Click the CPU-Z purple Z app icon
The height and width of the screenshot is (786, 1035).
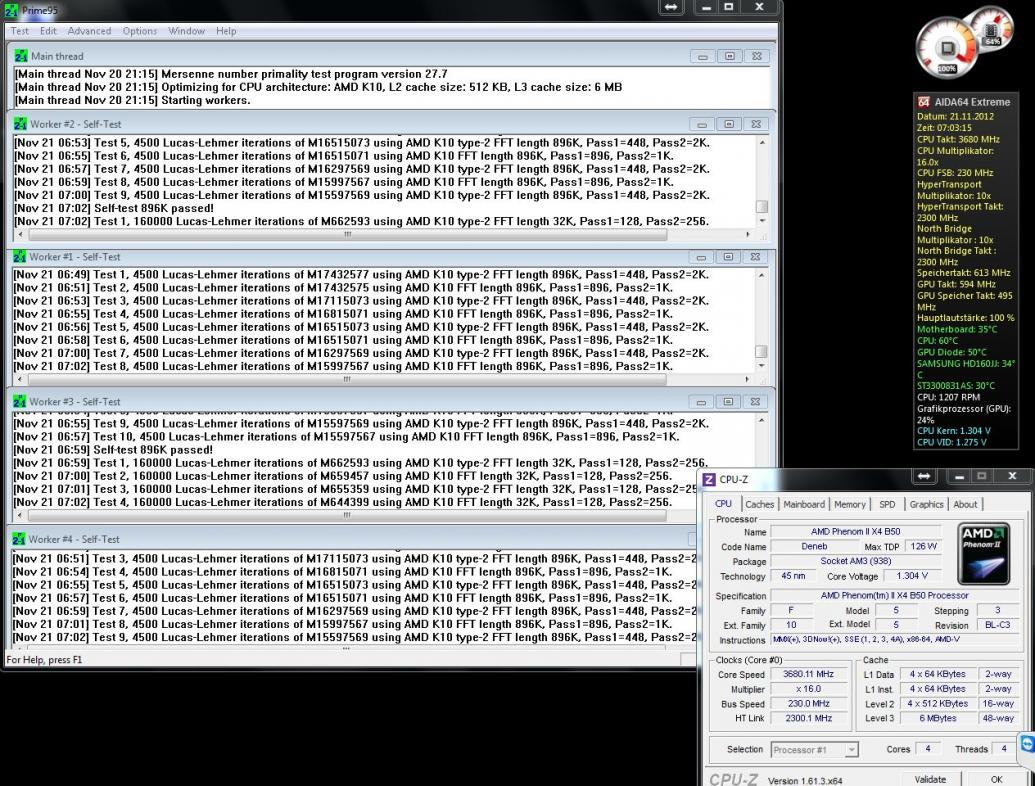[x=709, y=480]
